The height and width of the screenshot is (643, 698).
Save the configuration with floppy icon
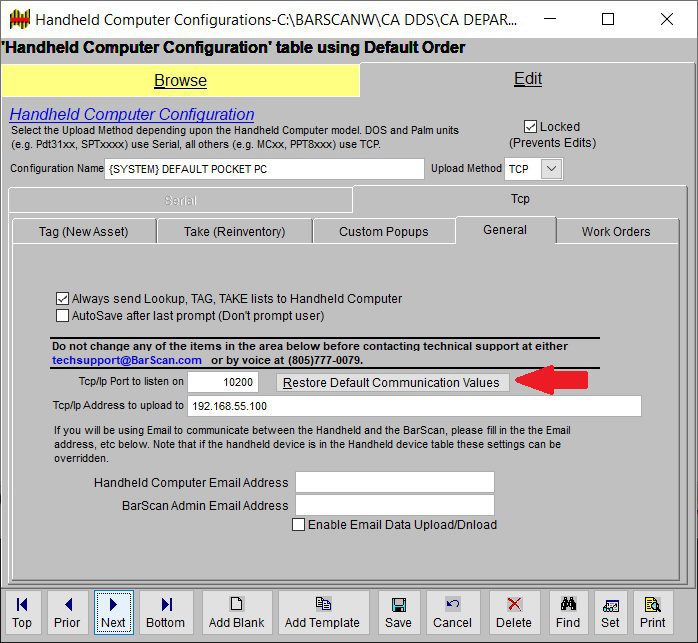399,612
